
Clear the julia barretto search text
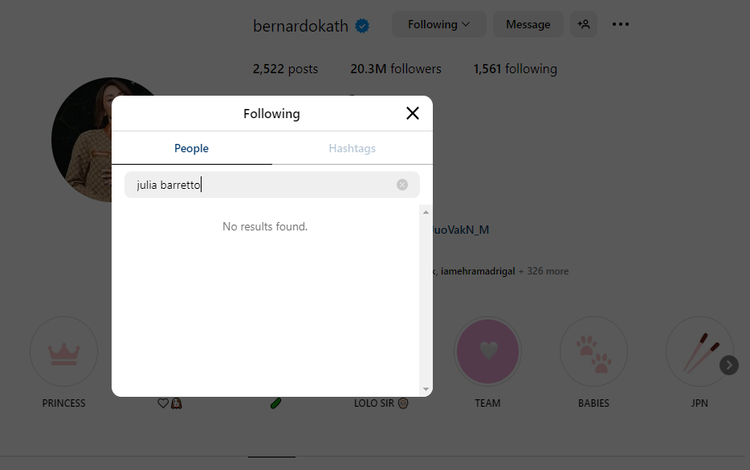(x=402, y=184)
